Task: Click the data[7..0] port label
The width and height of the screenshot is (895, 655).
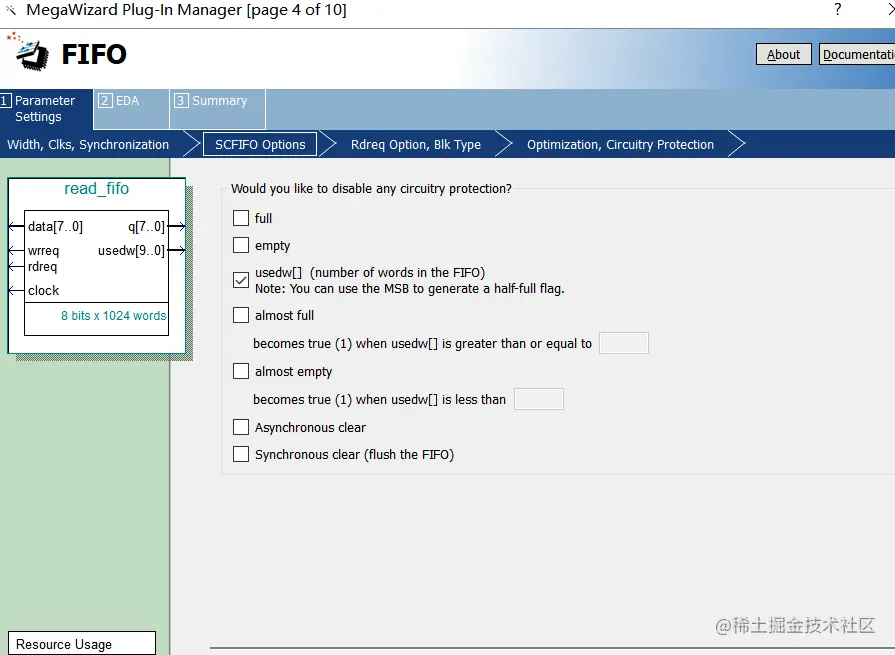Action: (55, 227)
